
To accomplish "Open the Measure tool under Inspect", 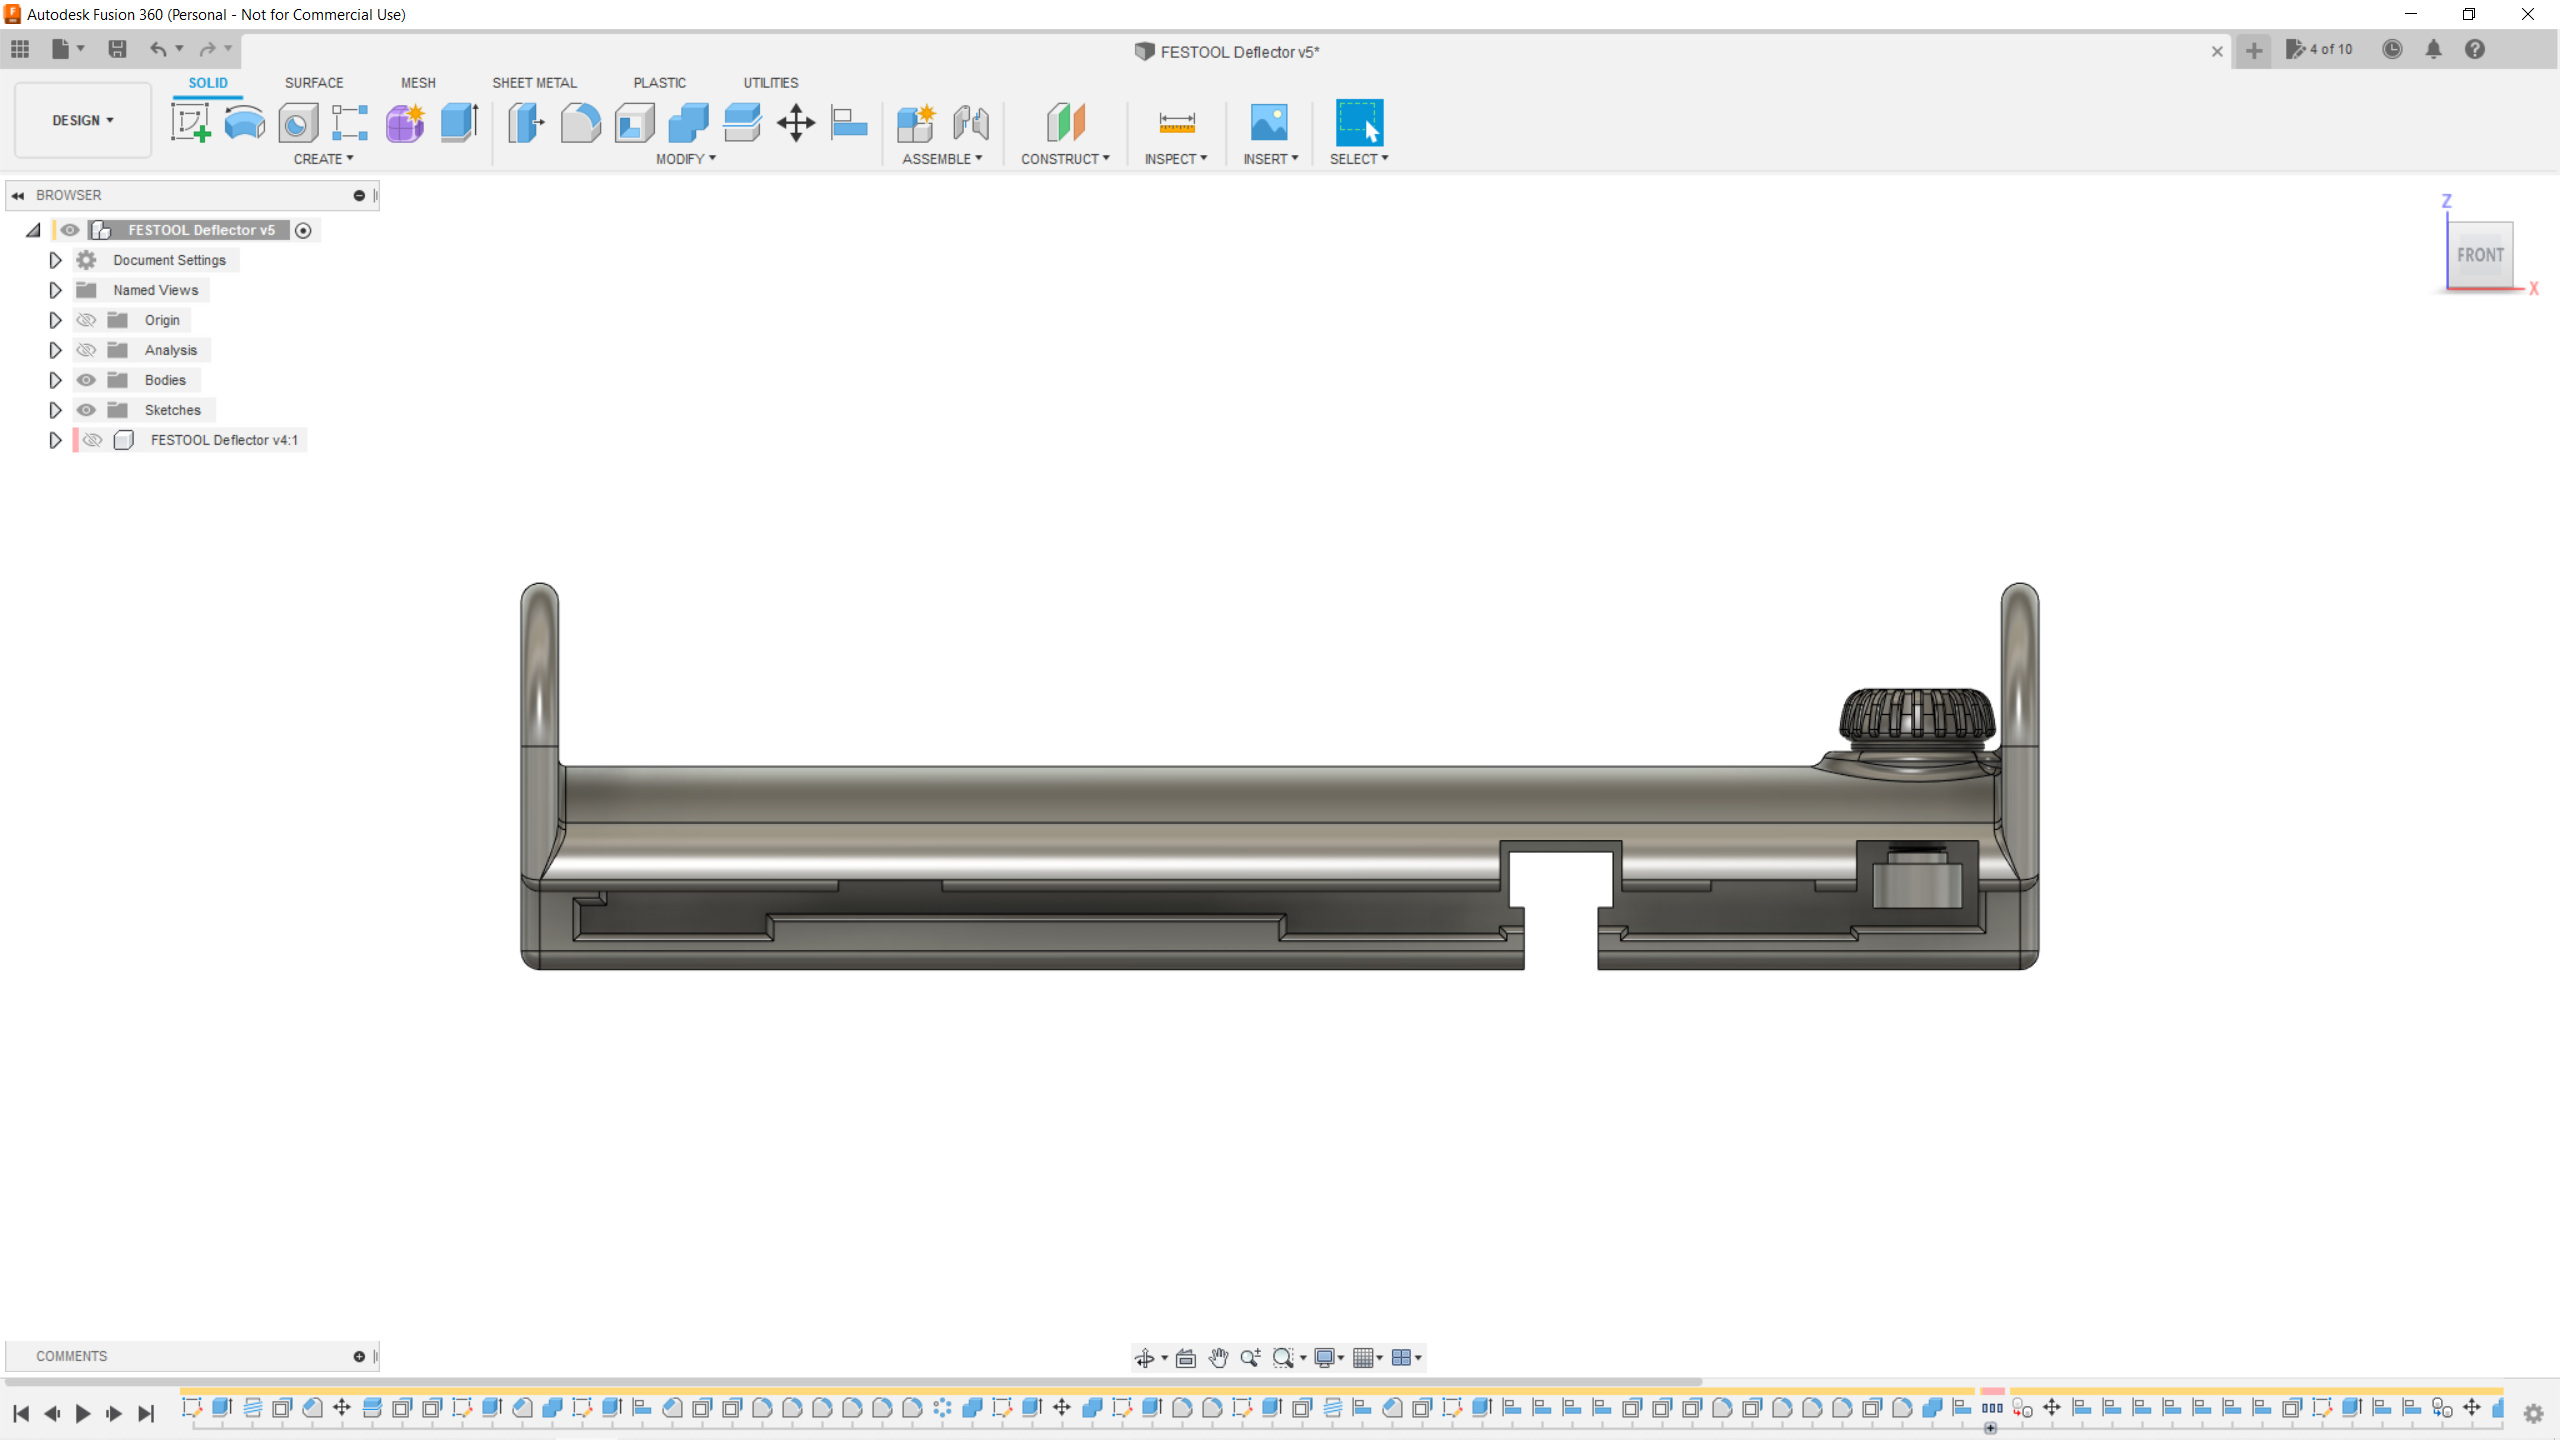I will click(1176, 123).
